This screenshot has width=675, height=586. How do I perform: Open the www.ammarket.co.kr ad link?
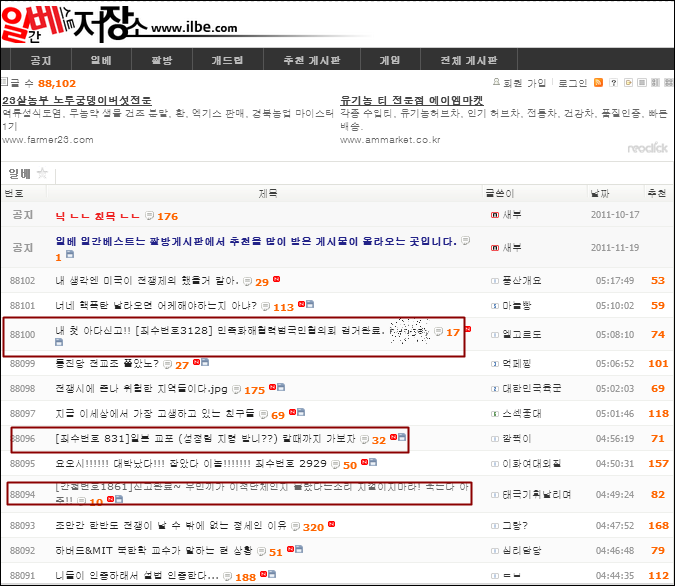[390, 140]
